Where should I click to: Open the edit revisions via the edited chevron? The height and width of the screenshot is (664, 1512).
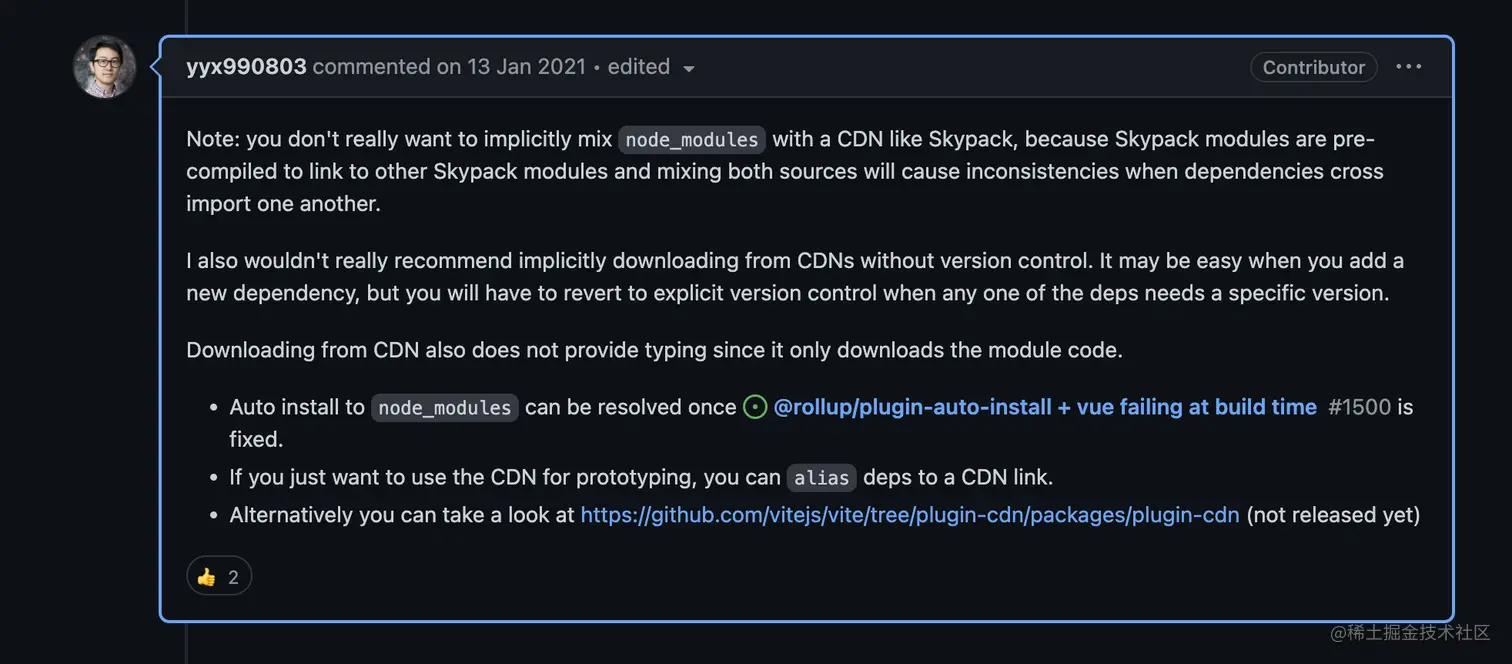coord(688,68)
